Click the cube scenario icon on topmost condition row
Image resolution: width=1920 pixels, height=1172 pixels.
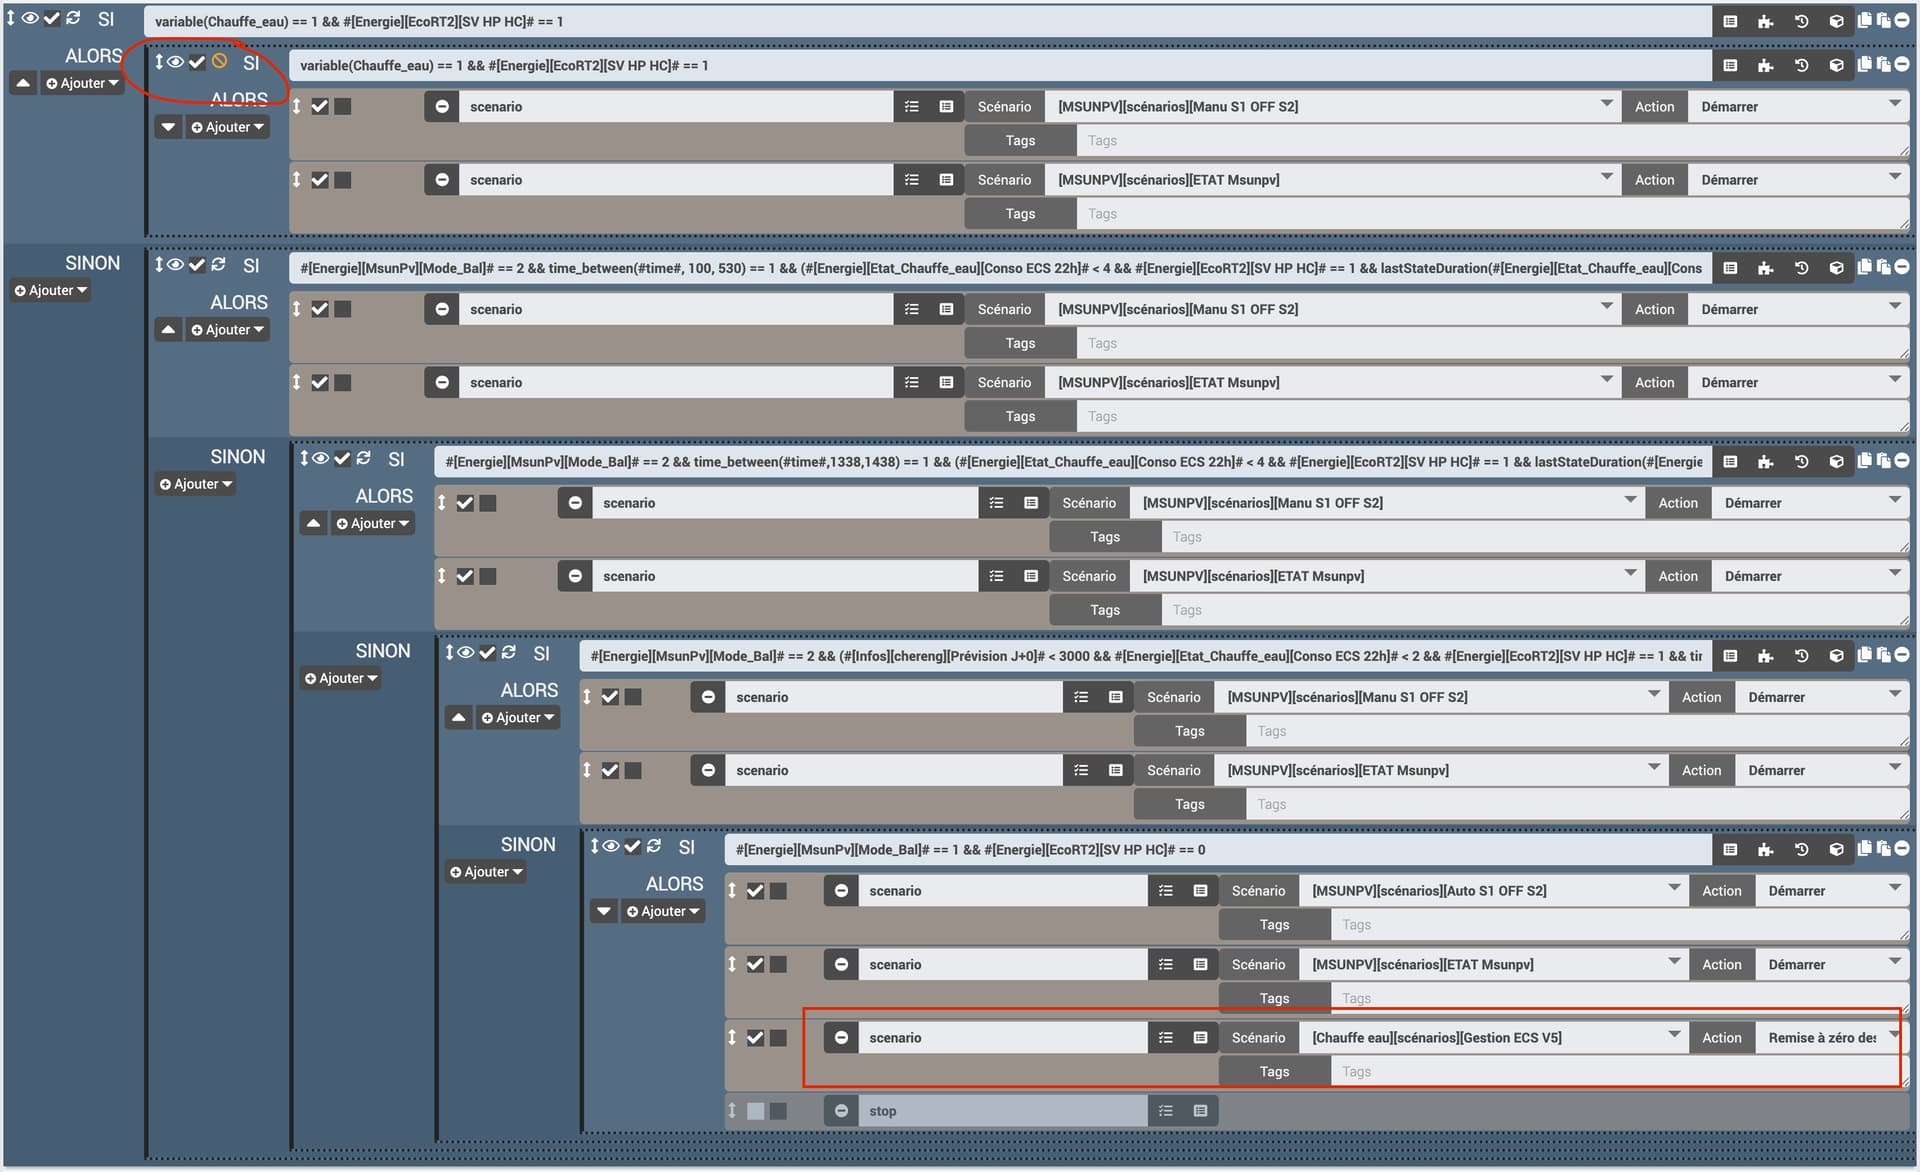pos(1836,21)
